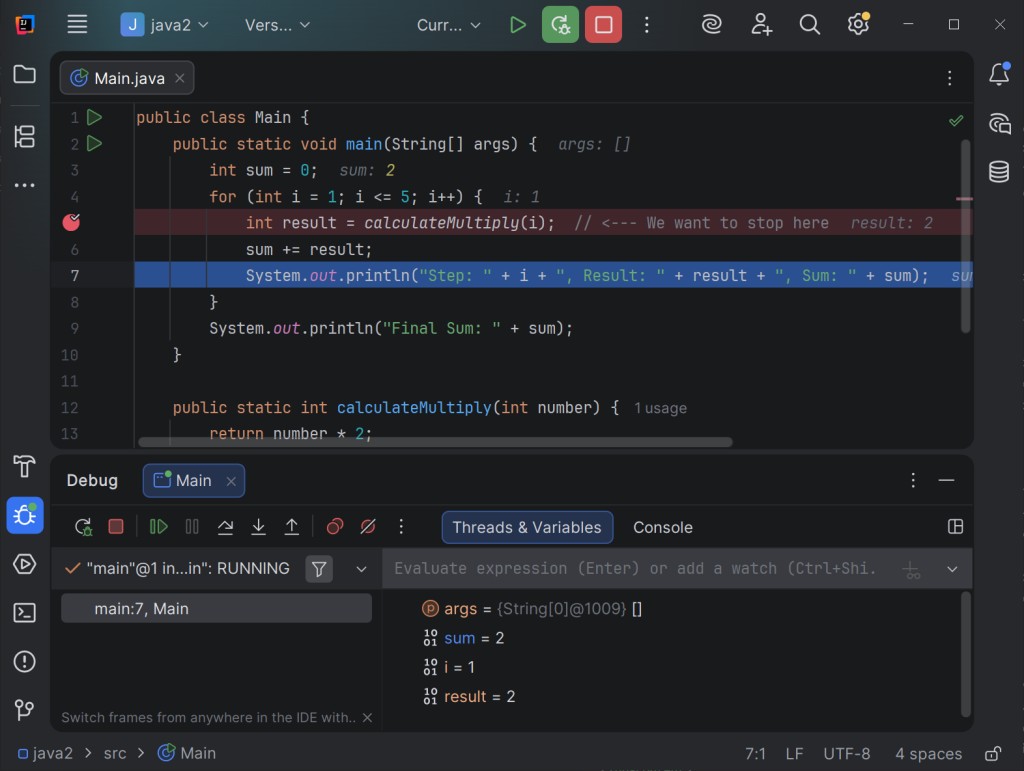This screenshot has height=771, width=1024.
Task: Dismiss the Switch frames hint
Action: pos(367,717)
